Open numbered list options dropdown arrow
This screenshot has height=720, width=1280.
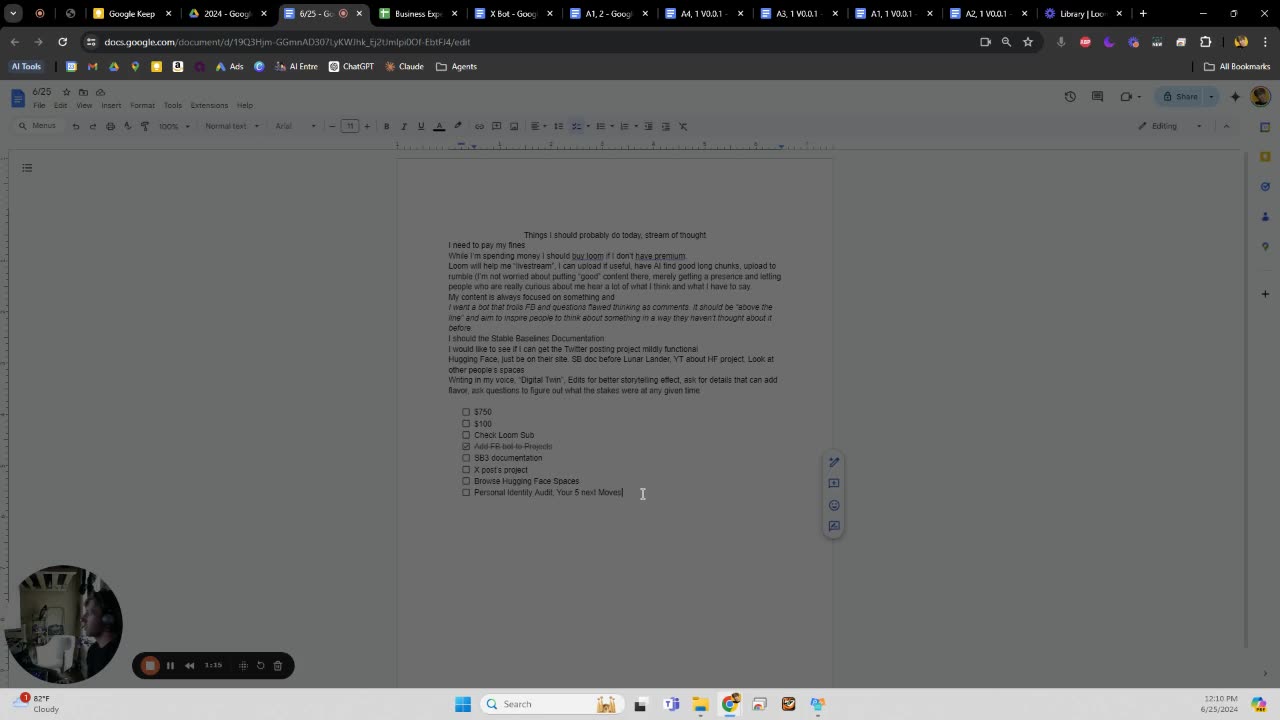(x=635, y=126)
